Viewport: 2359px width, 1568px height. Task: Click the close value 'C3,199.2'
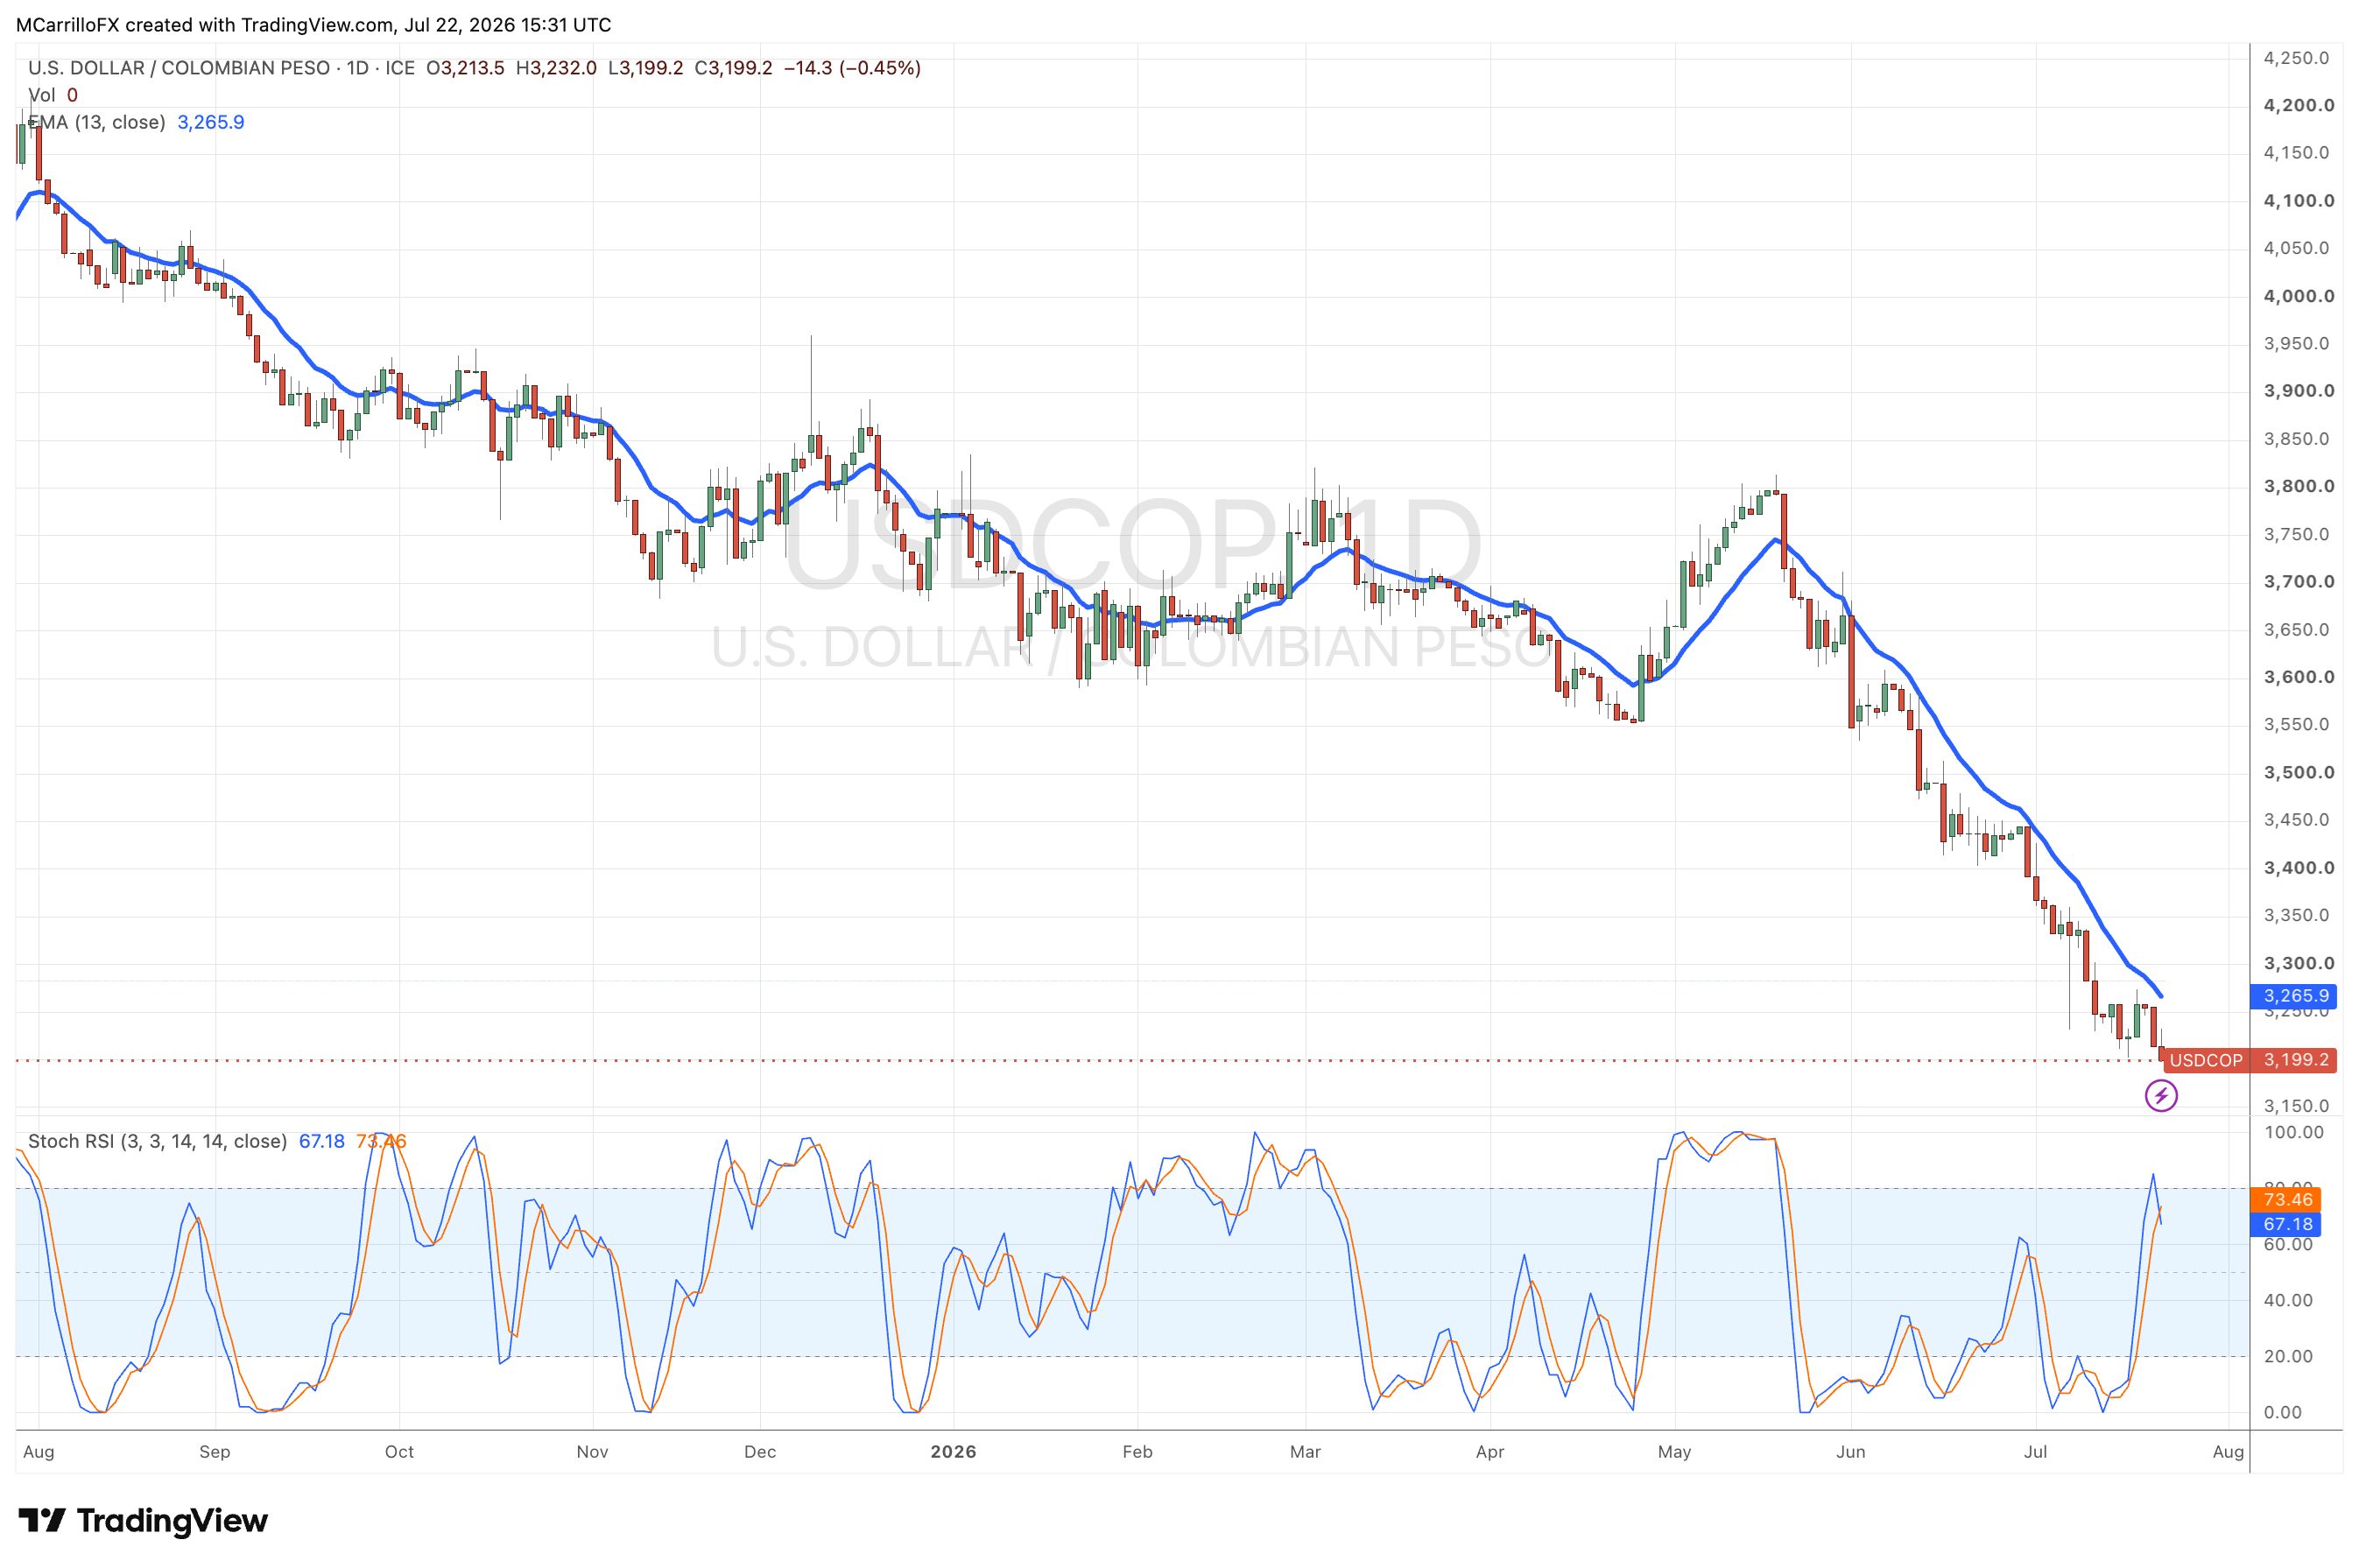(734, 68)
